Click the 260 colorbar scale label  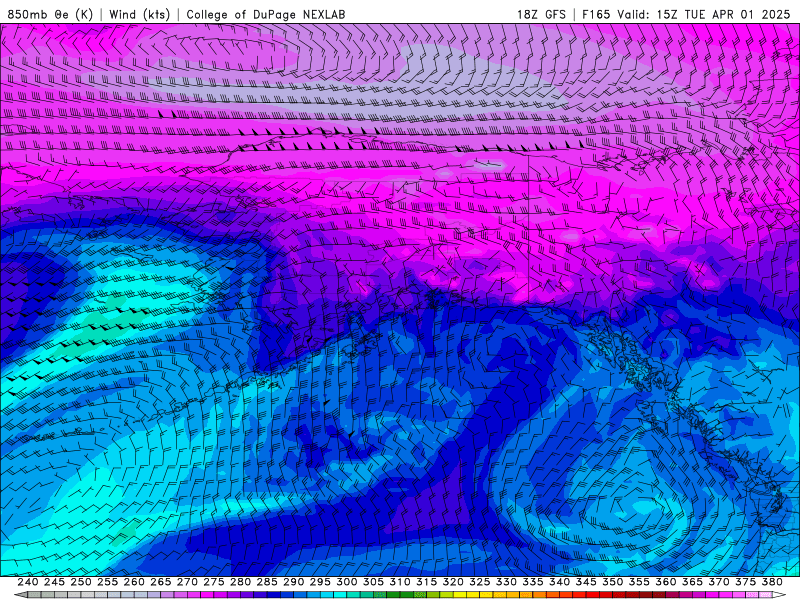pyautogui.click(x=134, y=582)
